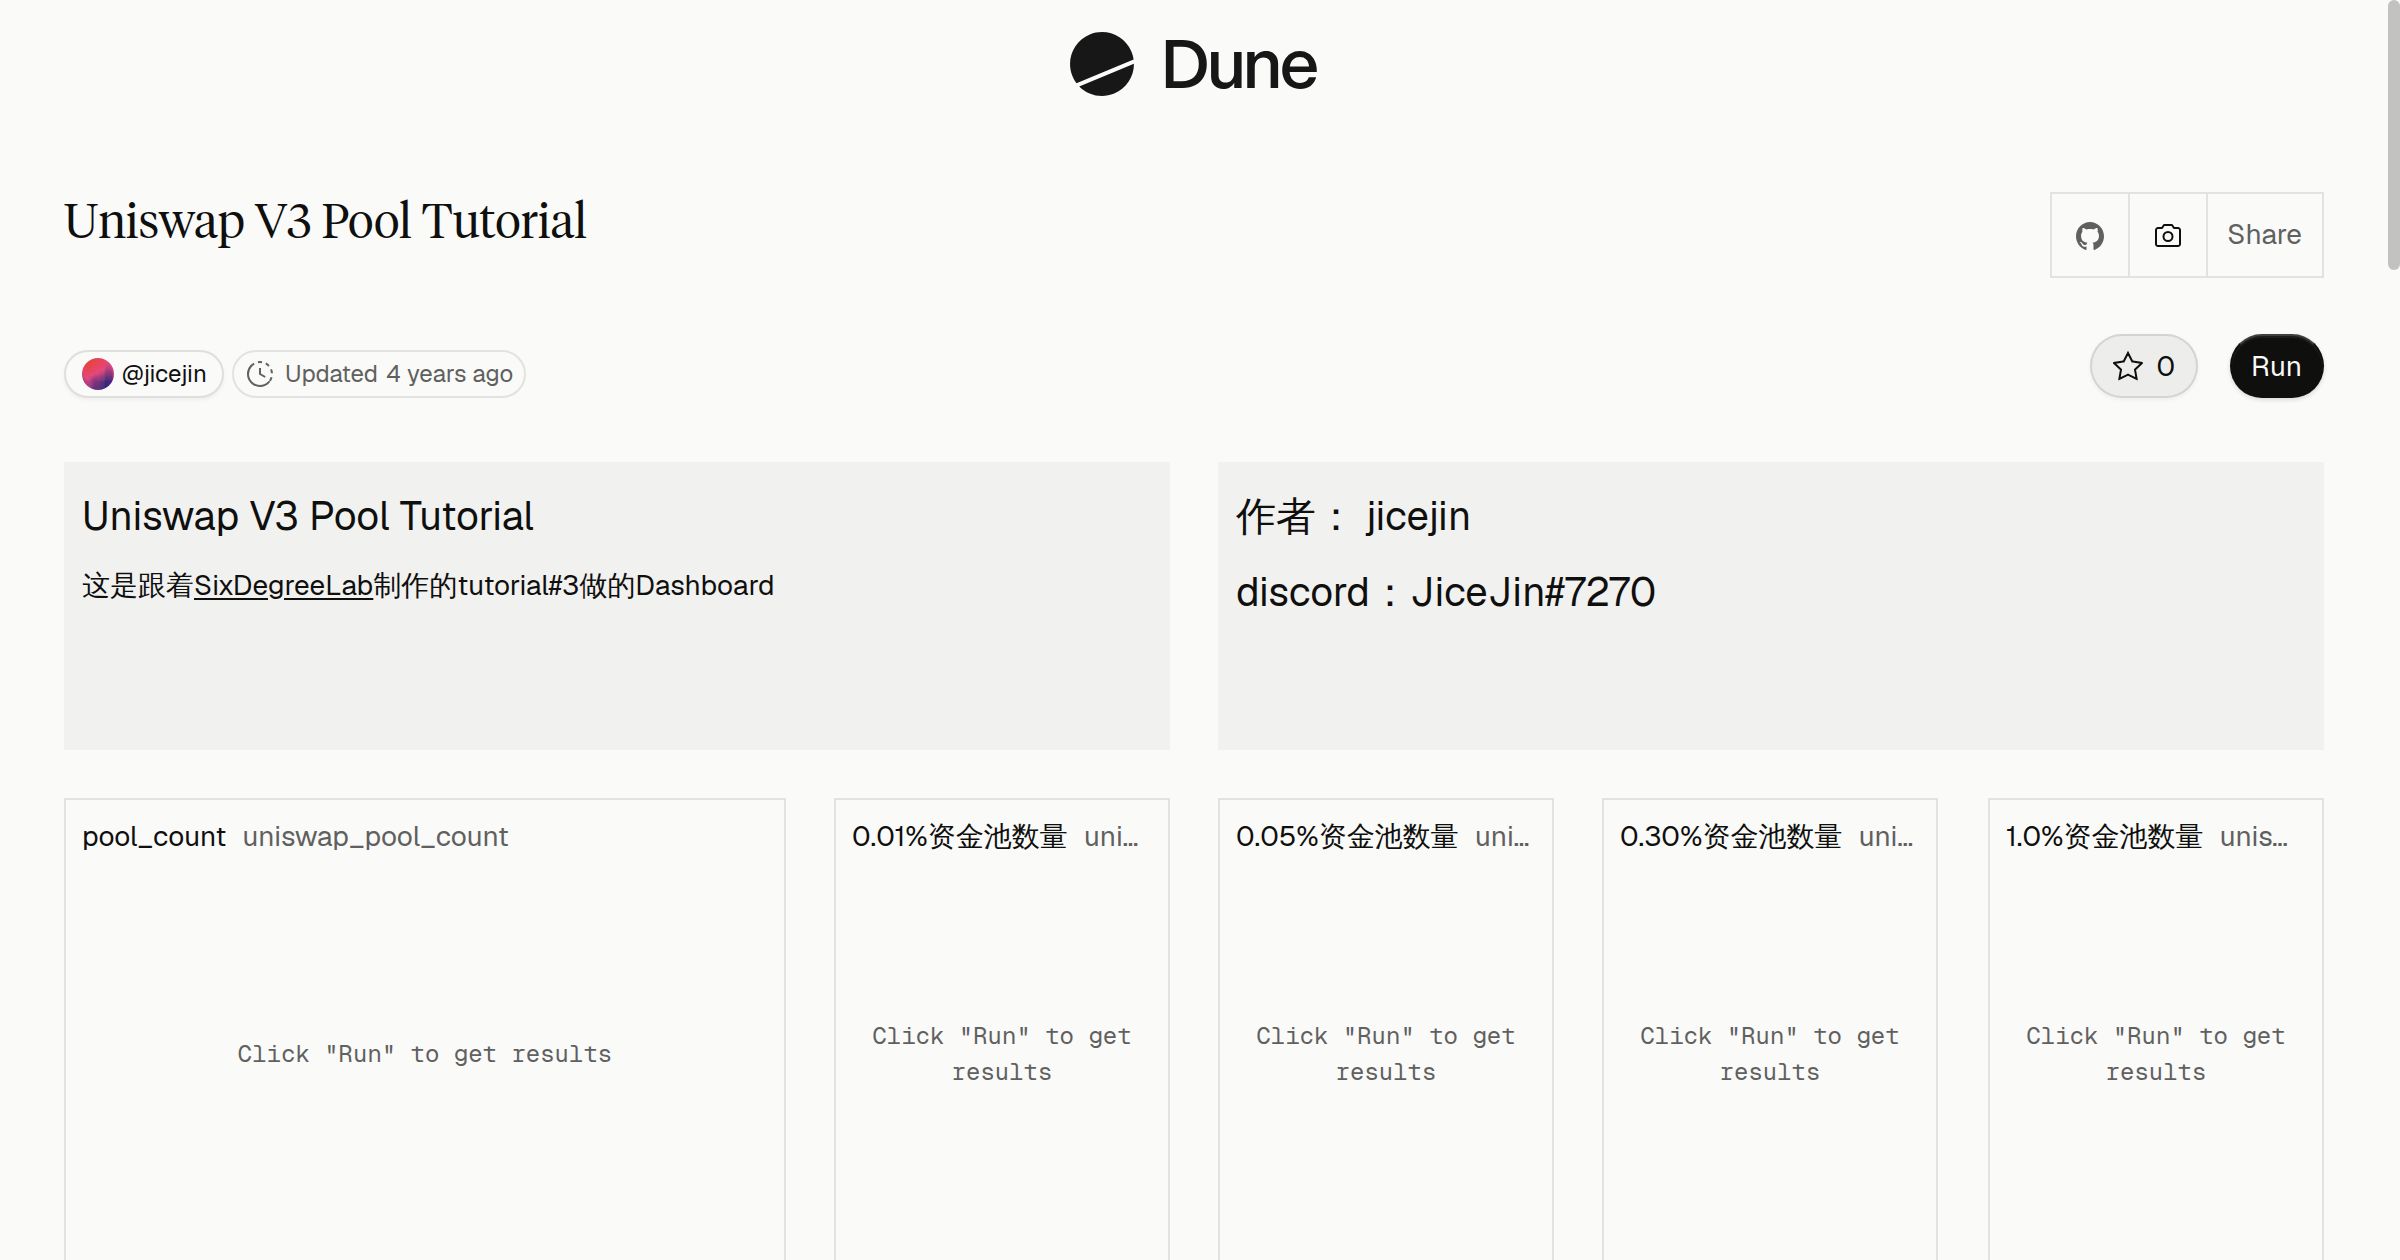Viewport: 2400px width, 1260px height.
Task: Click 'Click Run to get results' in pool_count
Action: [x=424, y=1054]
